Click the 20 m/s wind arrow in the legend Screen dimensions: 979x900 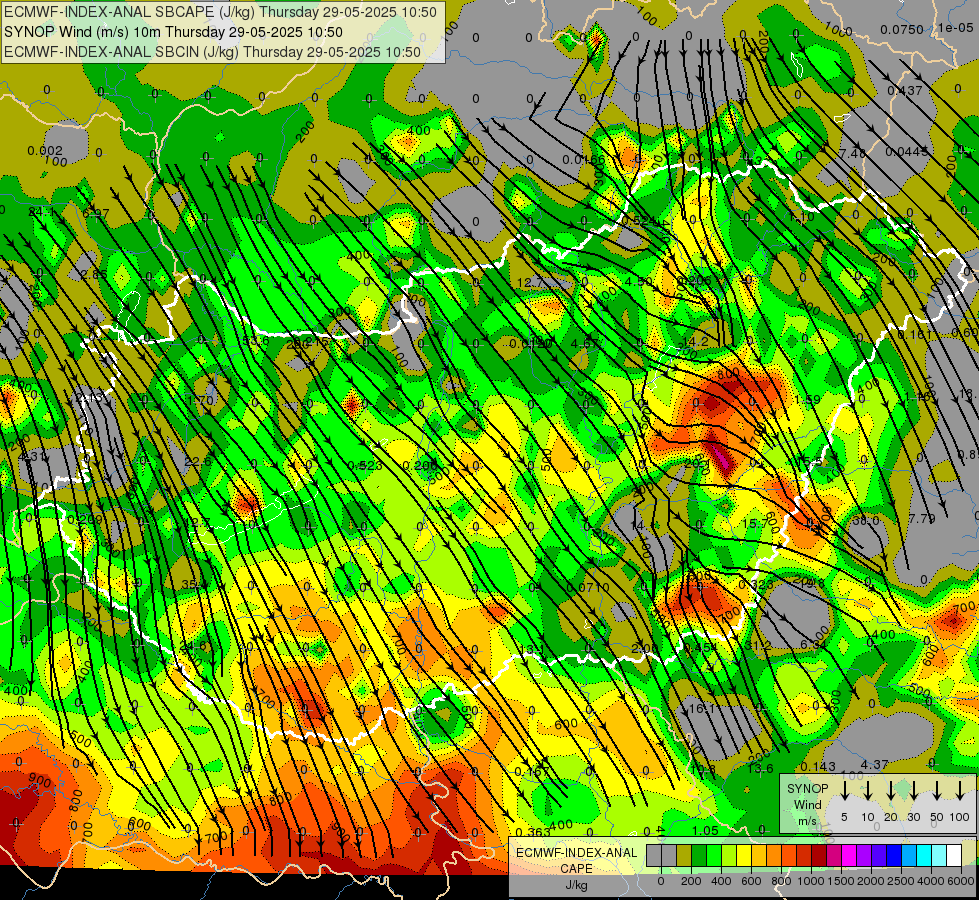click(891, 791)
